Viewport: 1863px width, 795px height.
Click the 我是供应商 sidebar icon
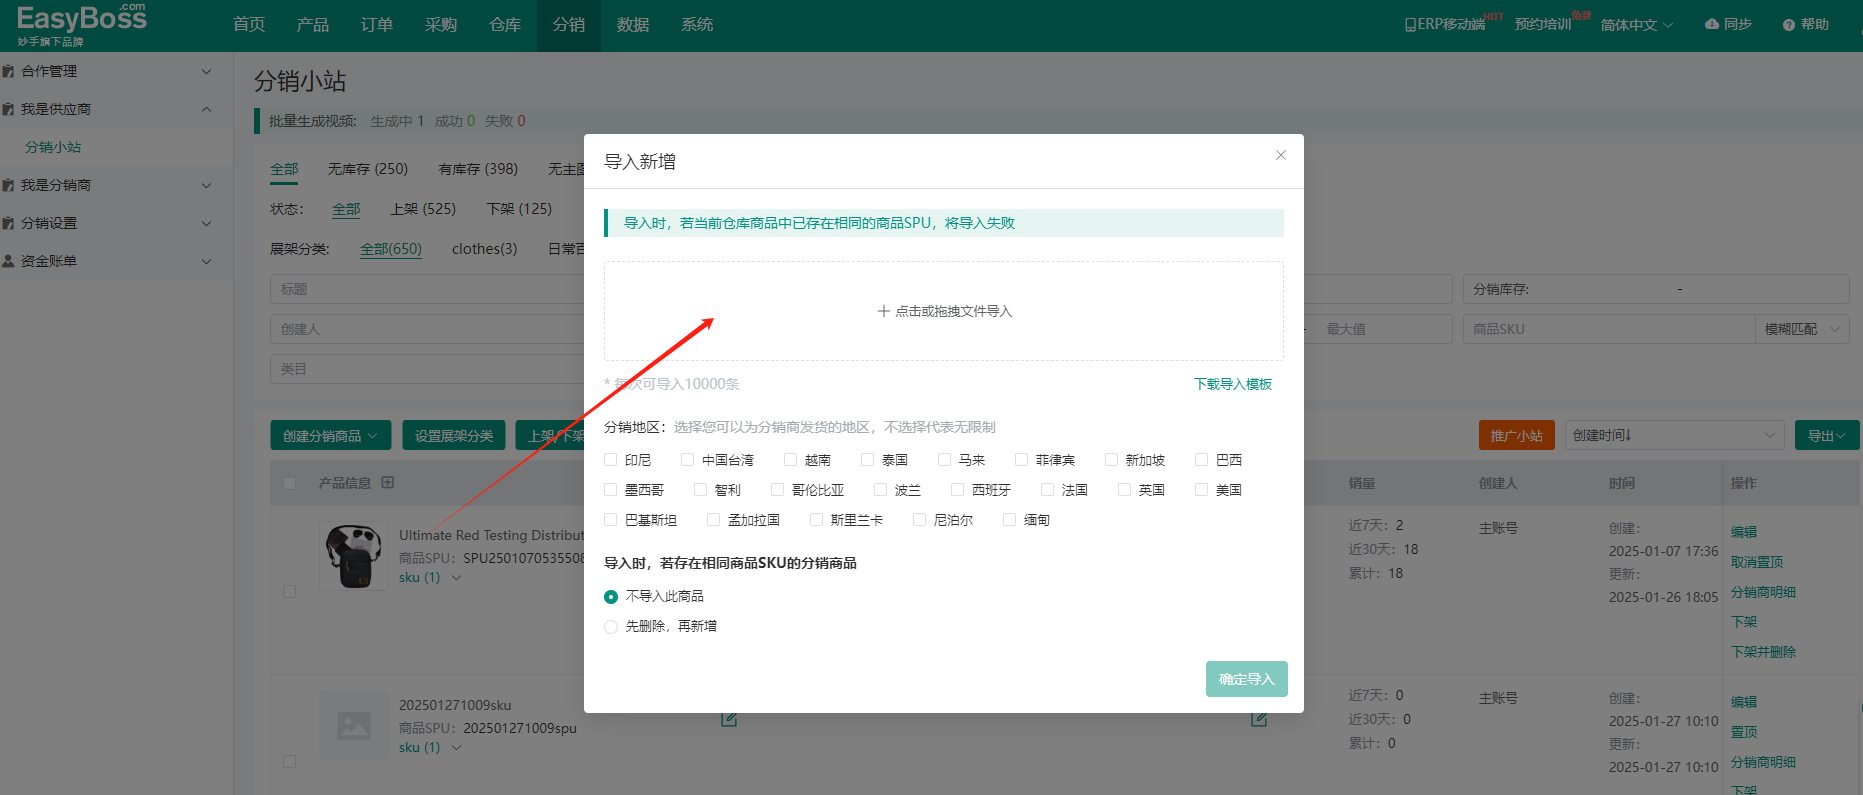[9, 109]
